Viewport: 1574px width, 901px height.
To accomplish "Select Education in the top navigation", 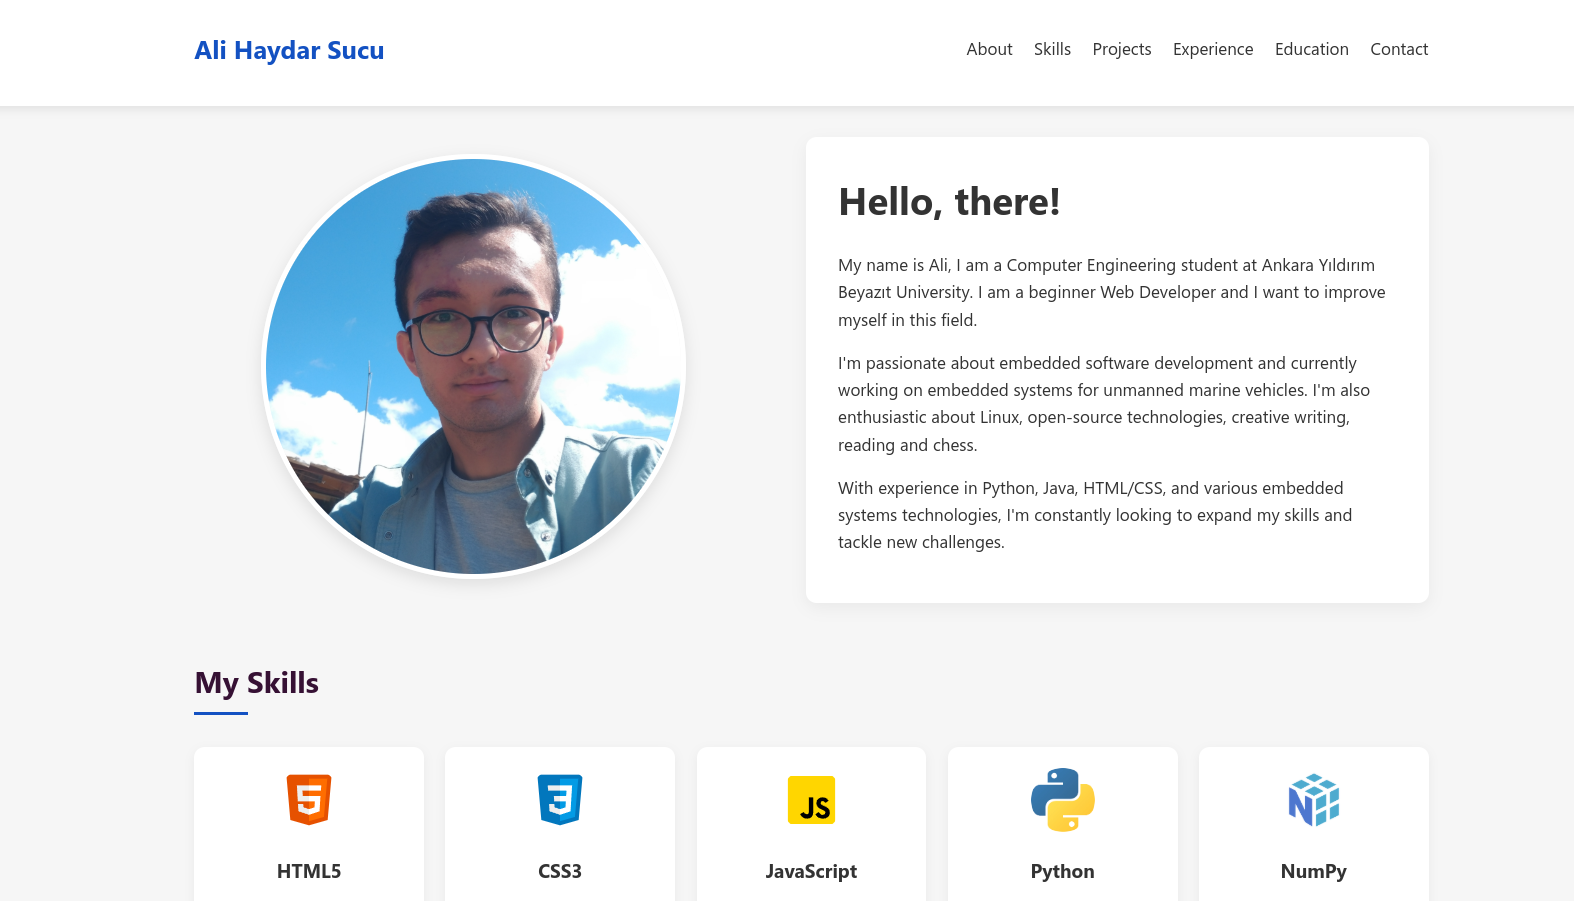I will (1312, 49).
